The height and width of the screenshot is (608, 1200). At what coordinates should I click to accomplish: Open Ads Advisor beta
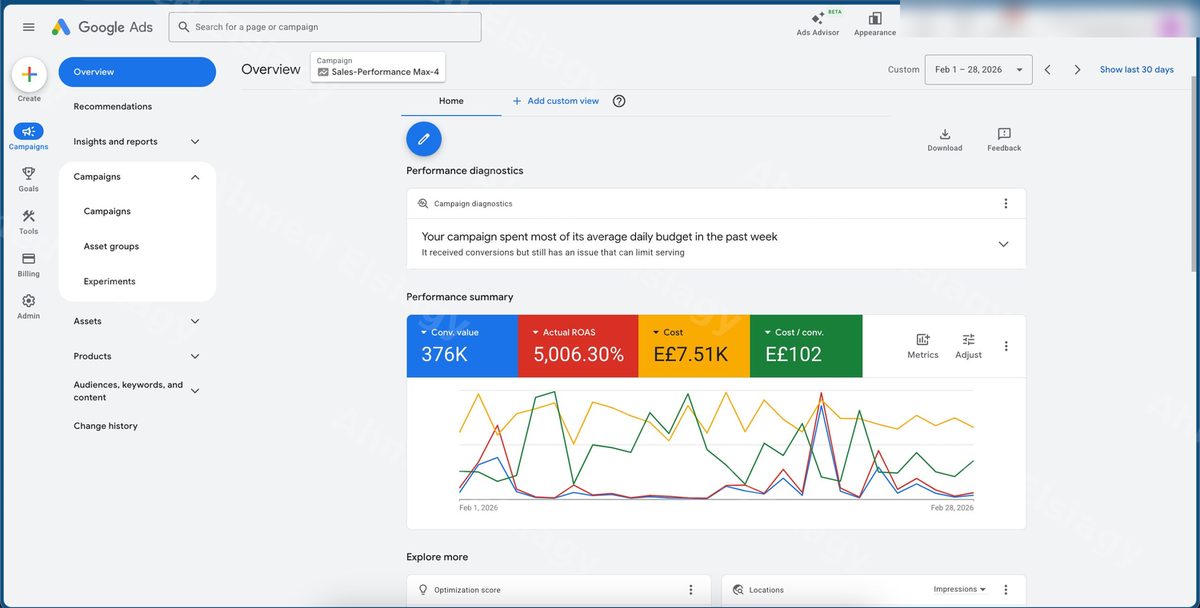click(818, 23)
